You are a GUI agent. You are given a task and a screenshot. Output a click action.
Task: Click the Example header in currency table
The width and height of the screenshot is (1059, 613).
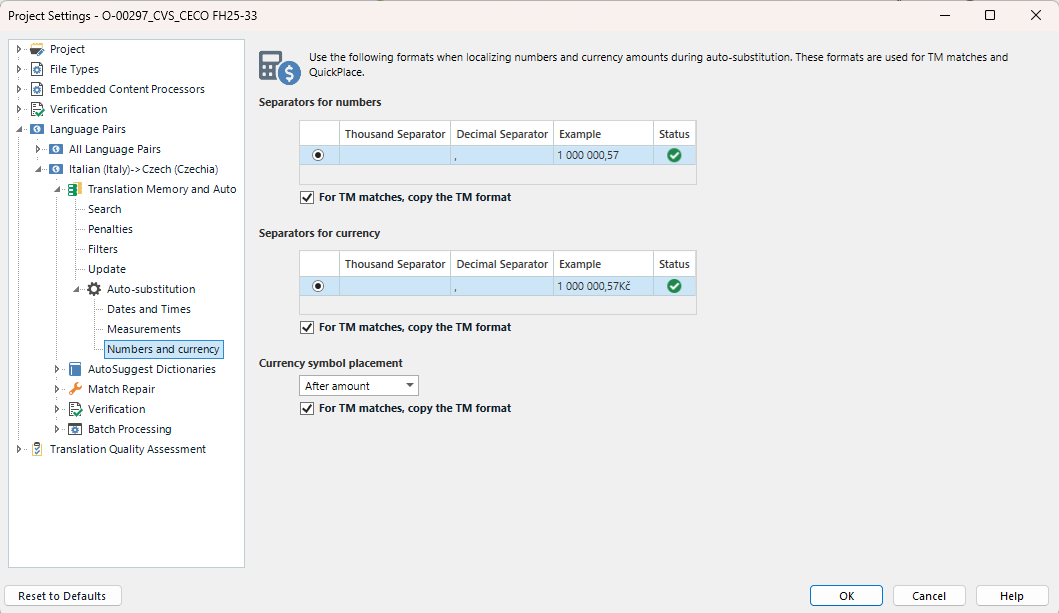(x=603, y=264)
